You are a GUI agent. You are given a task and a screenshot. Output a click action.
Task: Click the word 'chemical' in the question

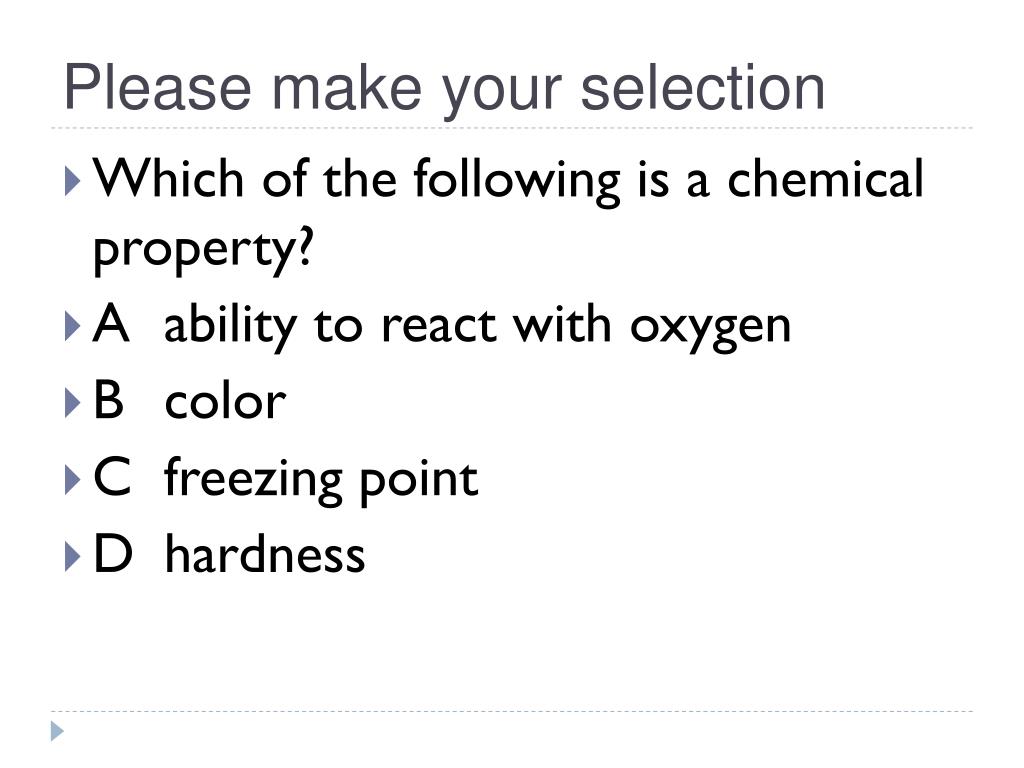click(x=825, y=178)
